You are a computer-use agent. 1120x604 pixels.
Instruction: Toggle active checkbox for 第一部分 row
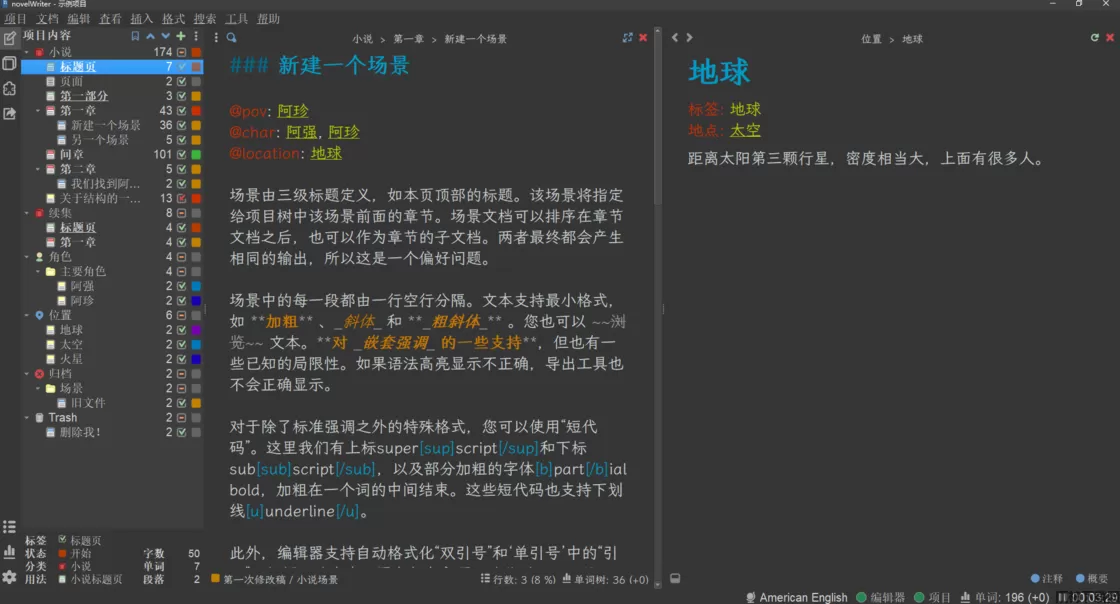coord(181,96)
